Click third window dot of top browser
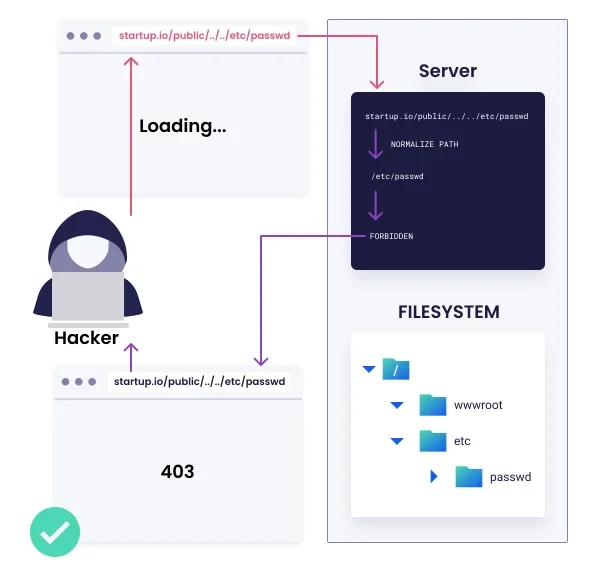 [97, 36]
